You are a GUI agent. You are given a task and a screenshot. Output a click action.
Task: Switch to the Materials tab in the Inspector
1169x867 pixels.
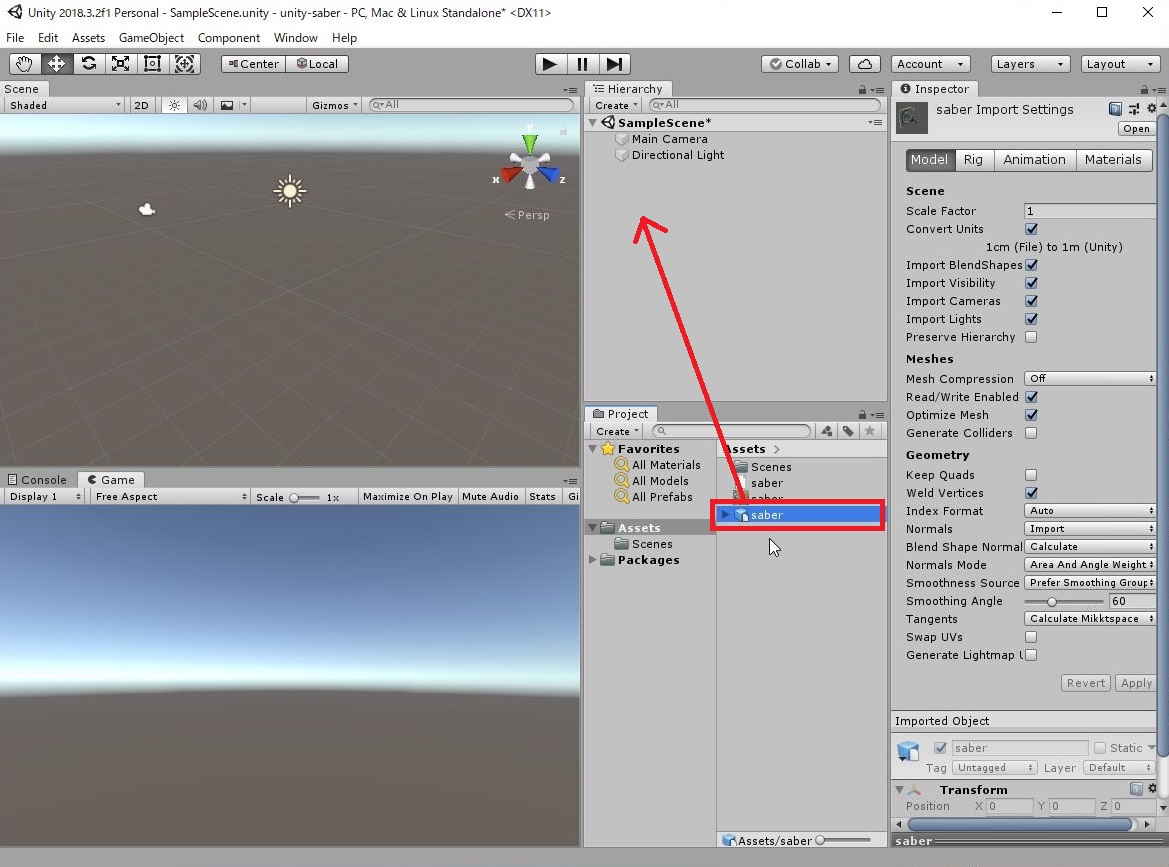pyautogui.click(x=1113, y=159)
